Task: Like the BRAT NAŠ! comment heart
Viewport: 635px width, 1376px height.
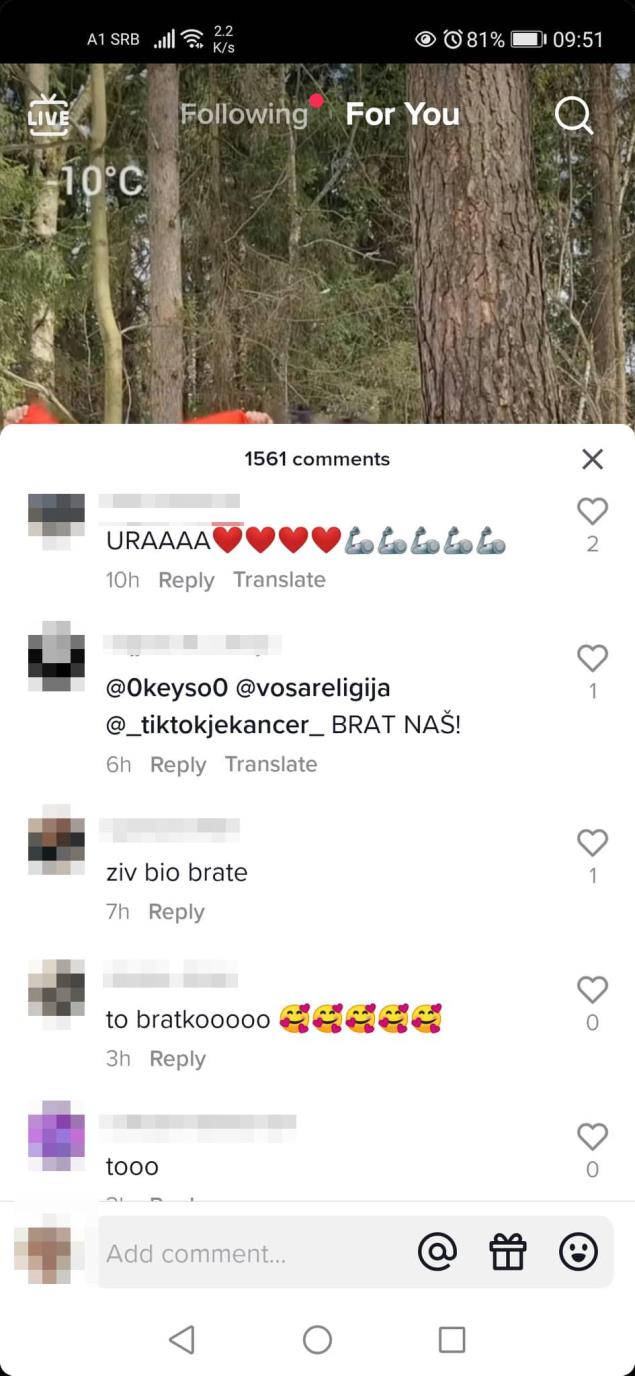Action: [593, 657]
